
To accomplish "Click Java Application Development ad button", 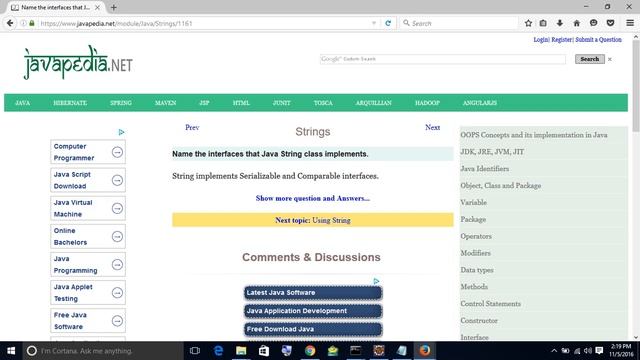I will (313, 311).
